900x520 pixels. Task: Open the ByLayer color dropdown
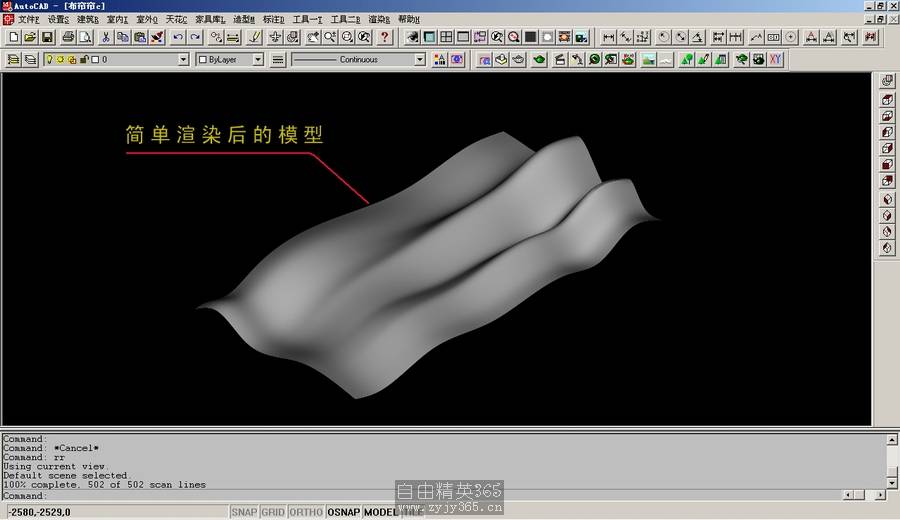click(257, 60)
